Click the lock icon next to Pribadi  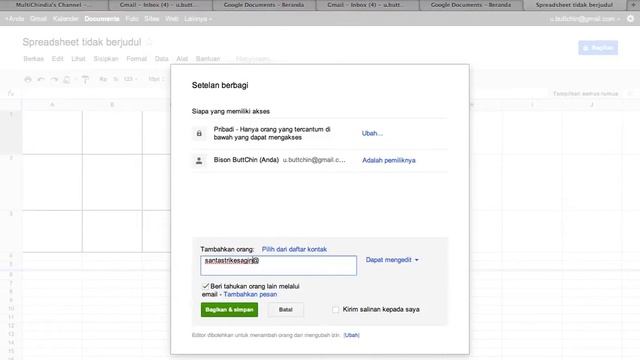pos(199,133)
